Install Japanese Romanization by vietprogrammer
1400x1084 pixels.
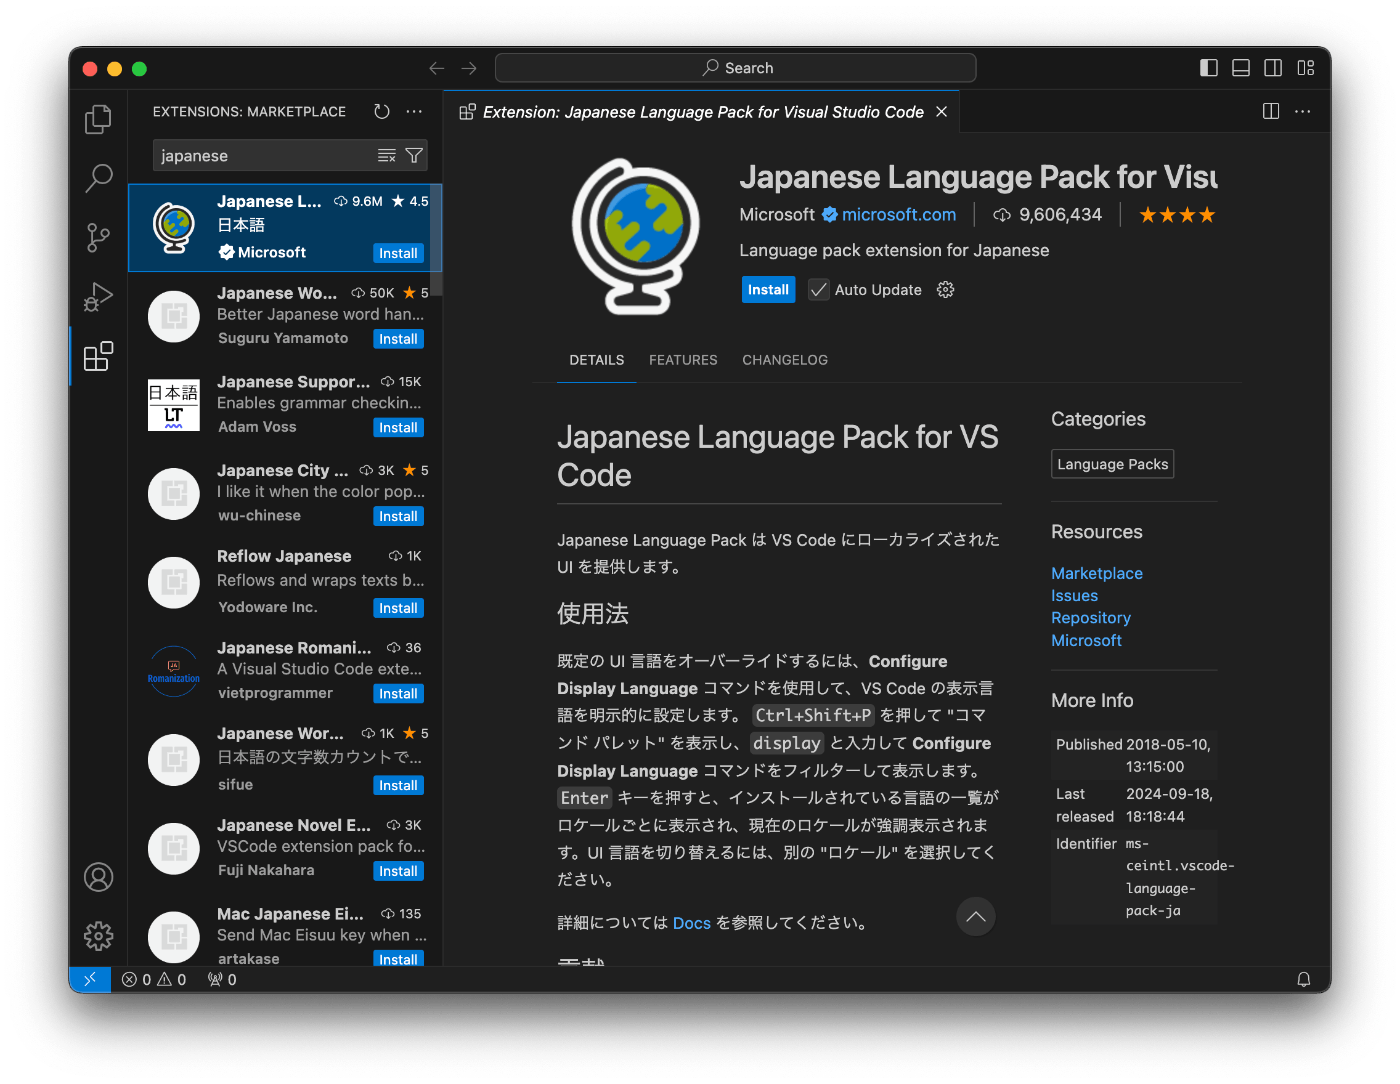click(x=398, y=694)
